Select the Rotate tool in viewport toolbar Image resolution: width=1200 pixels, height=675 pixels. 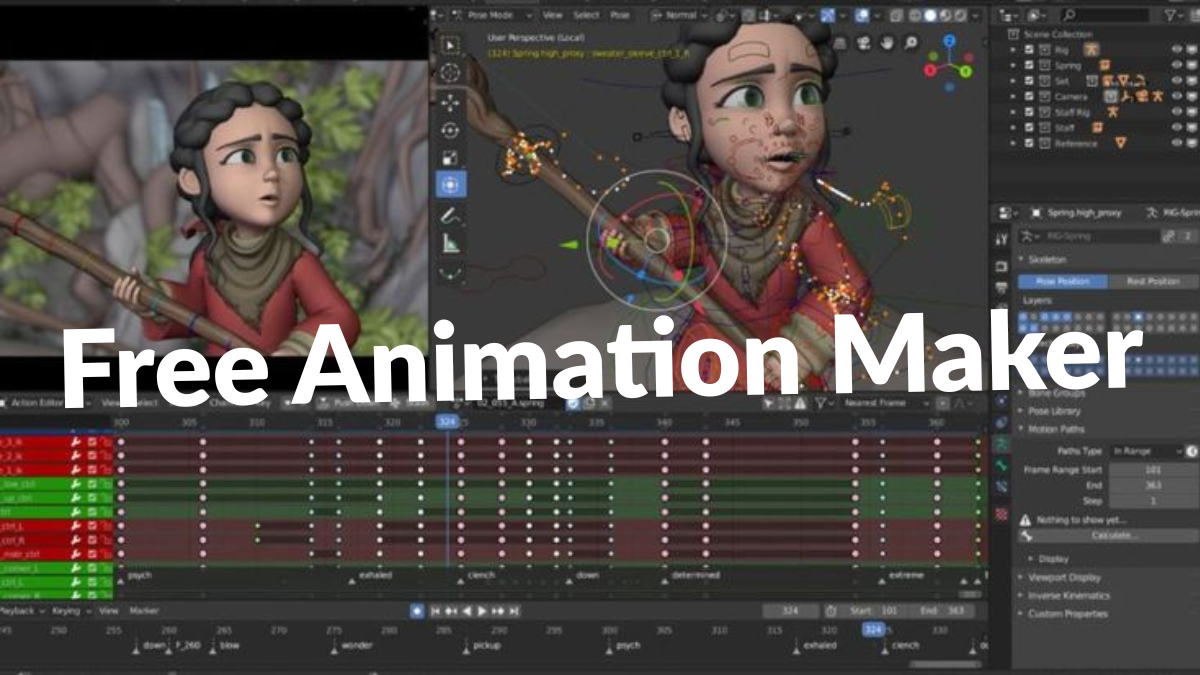[450, 129]
